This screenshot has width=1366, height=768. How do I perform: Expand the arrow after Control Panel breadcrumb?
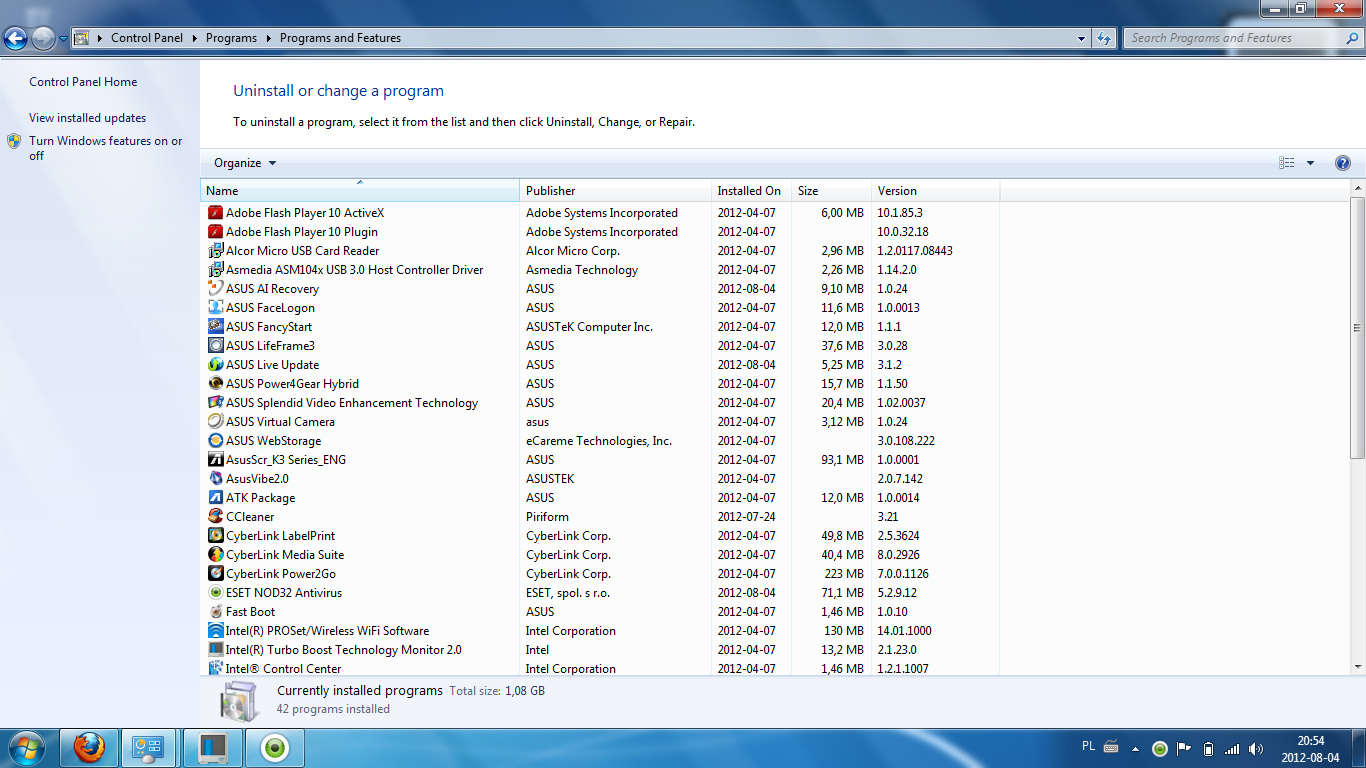pos(195,38)
